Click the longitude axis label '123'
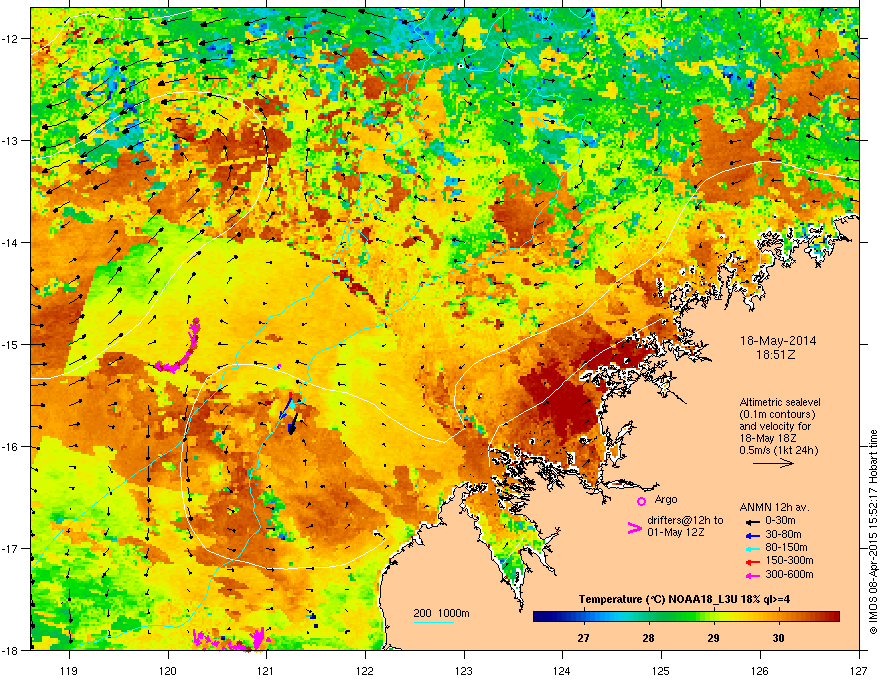 (x=464, y=670)
